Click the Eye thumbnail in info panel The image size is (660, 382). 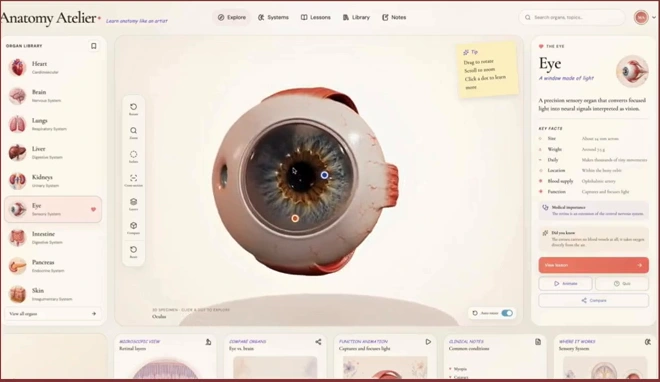(x=632, y=71)
